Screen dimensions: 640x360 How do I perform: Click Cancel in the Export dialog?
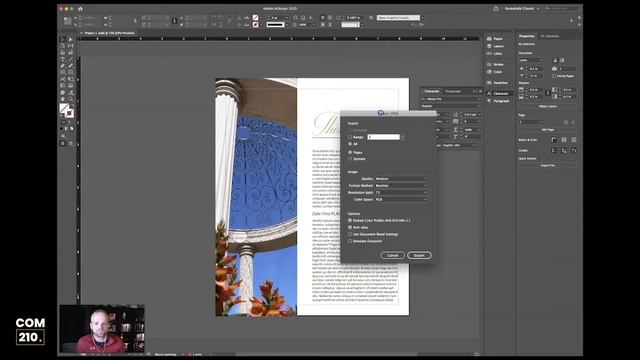[x=392, y=256]
